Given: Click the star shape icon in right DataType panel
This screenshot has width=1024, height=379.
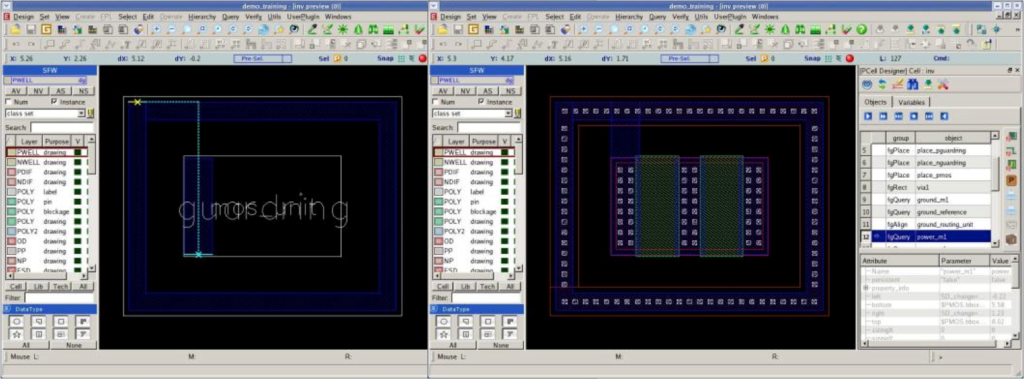Looking at the screenshot, I should click(443, 334).
